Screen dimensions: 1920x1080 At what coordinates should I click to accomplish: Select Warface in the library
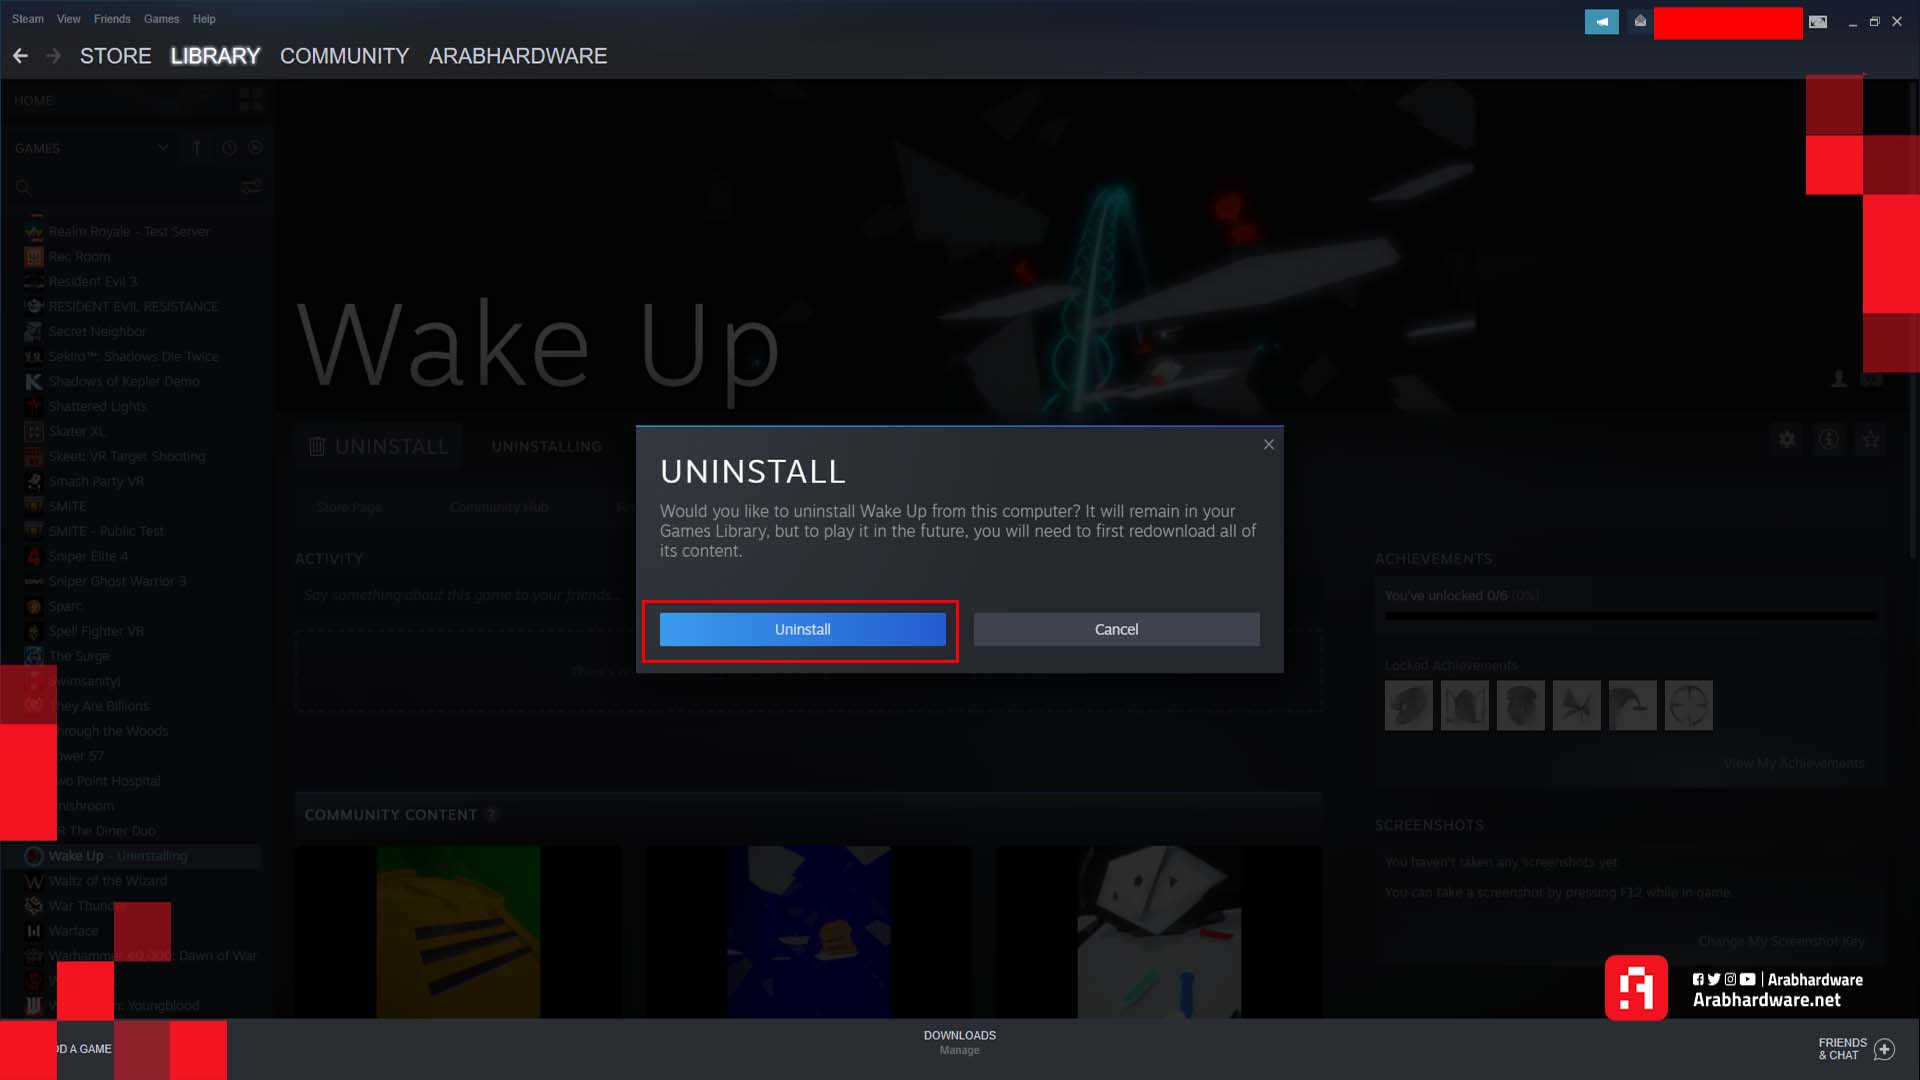73,931
